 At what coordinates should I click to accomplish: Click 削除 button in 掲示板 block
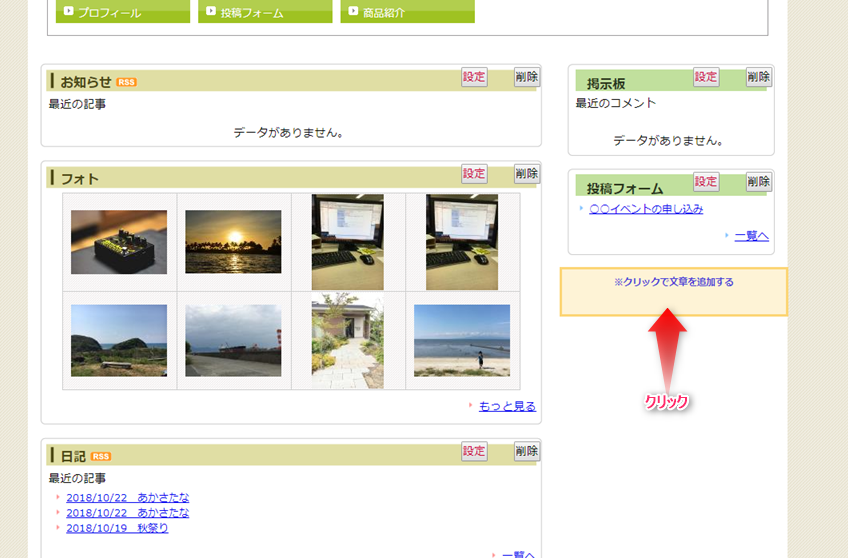(x=758, y=77)
